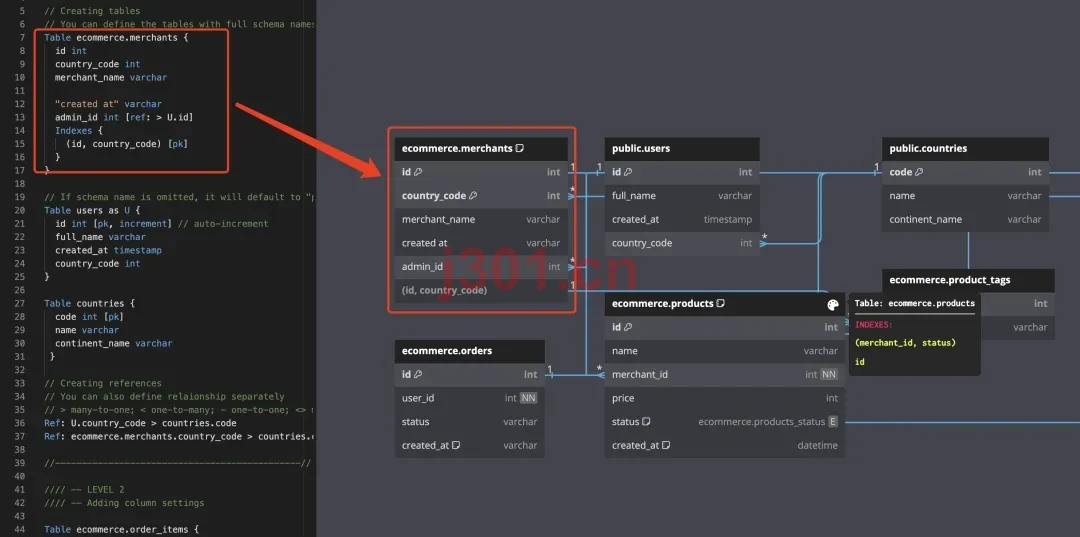
Task: Place cursor on '// Creating references' comment line
Action: (103, 383)
